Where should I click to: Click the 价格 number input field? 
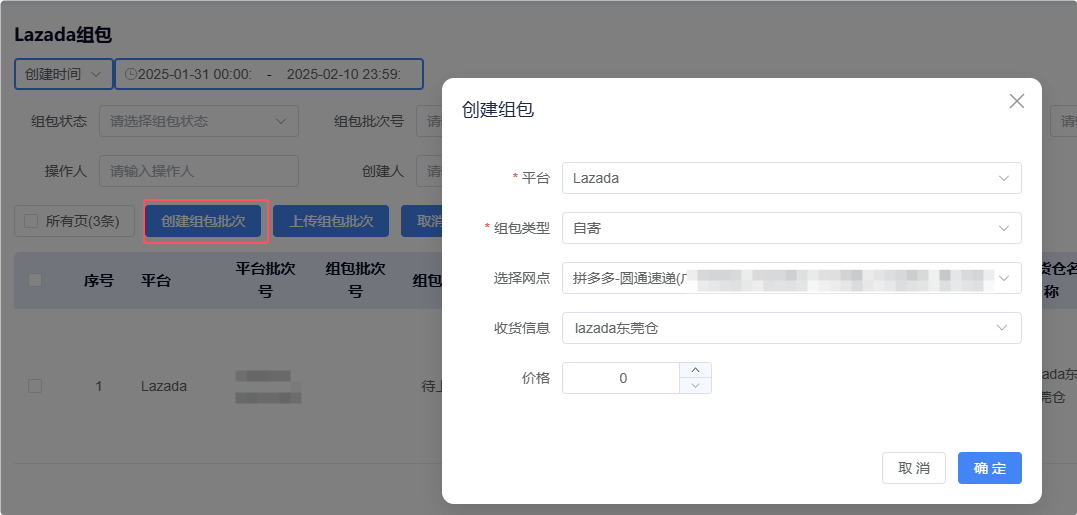[x=622, y=378]
